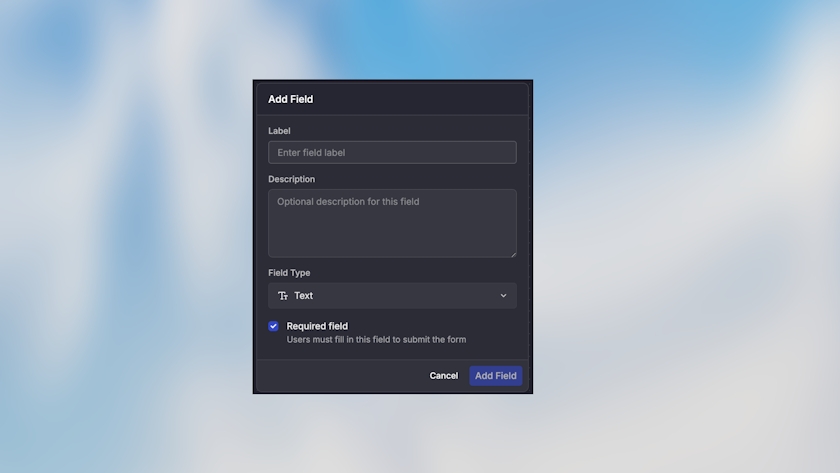This screenshot has width=840, height=473.
Task: Click the 'Description' caption above the textarea
Action: 291,179
